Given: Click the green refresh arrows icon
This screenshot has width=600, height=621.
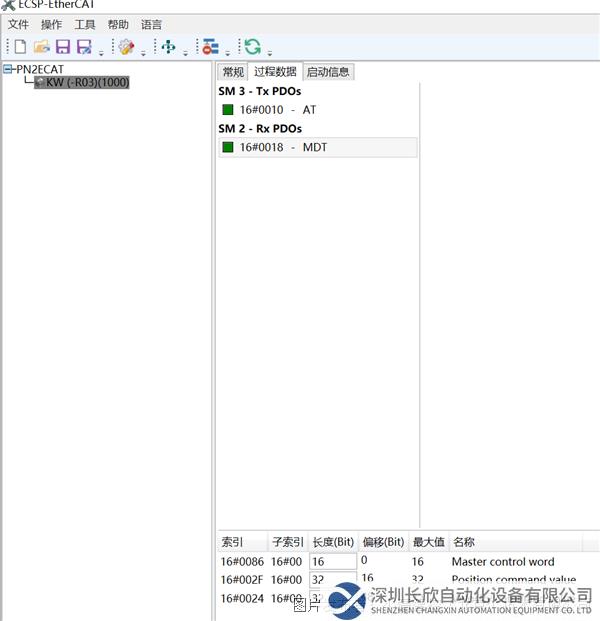Looking at the screenshot, I should [x=252, y=47].
